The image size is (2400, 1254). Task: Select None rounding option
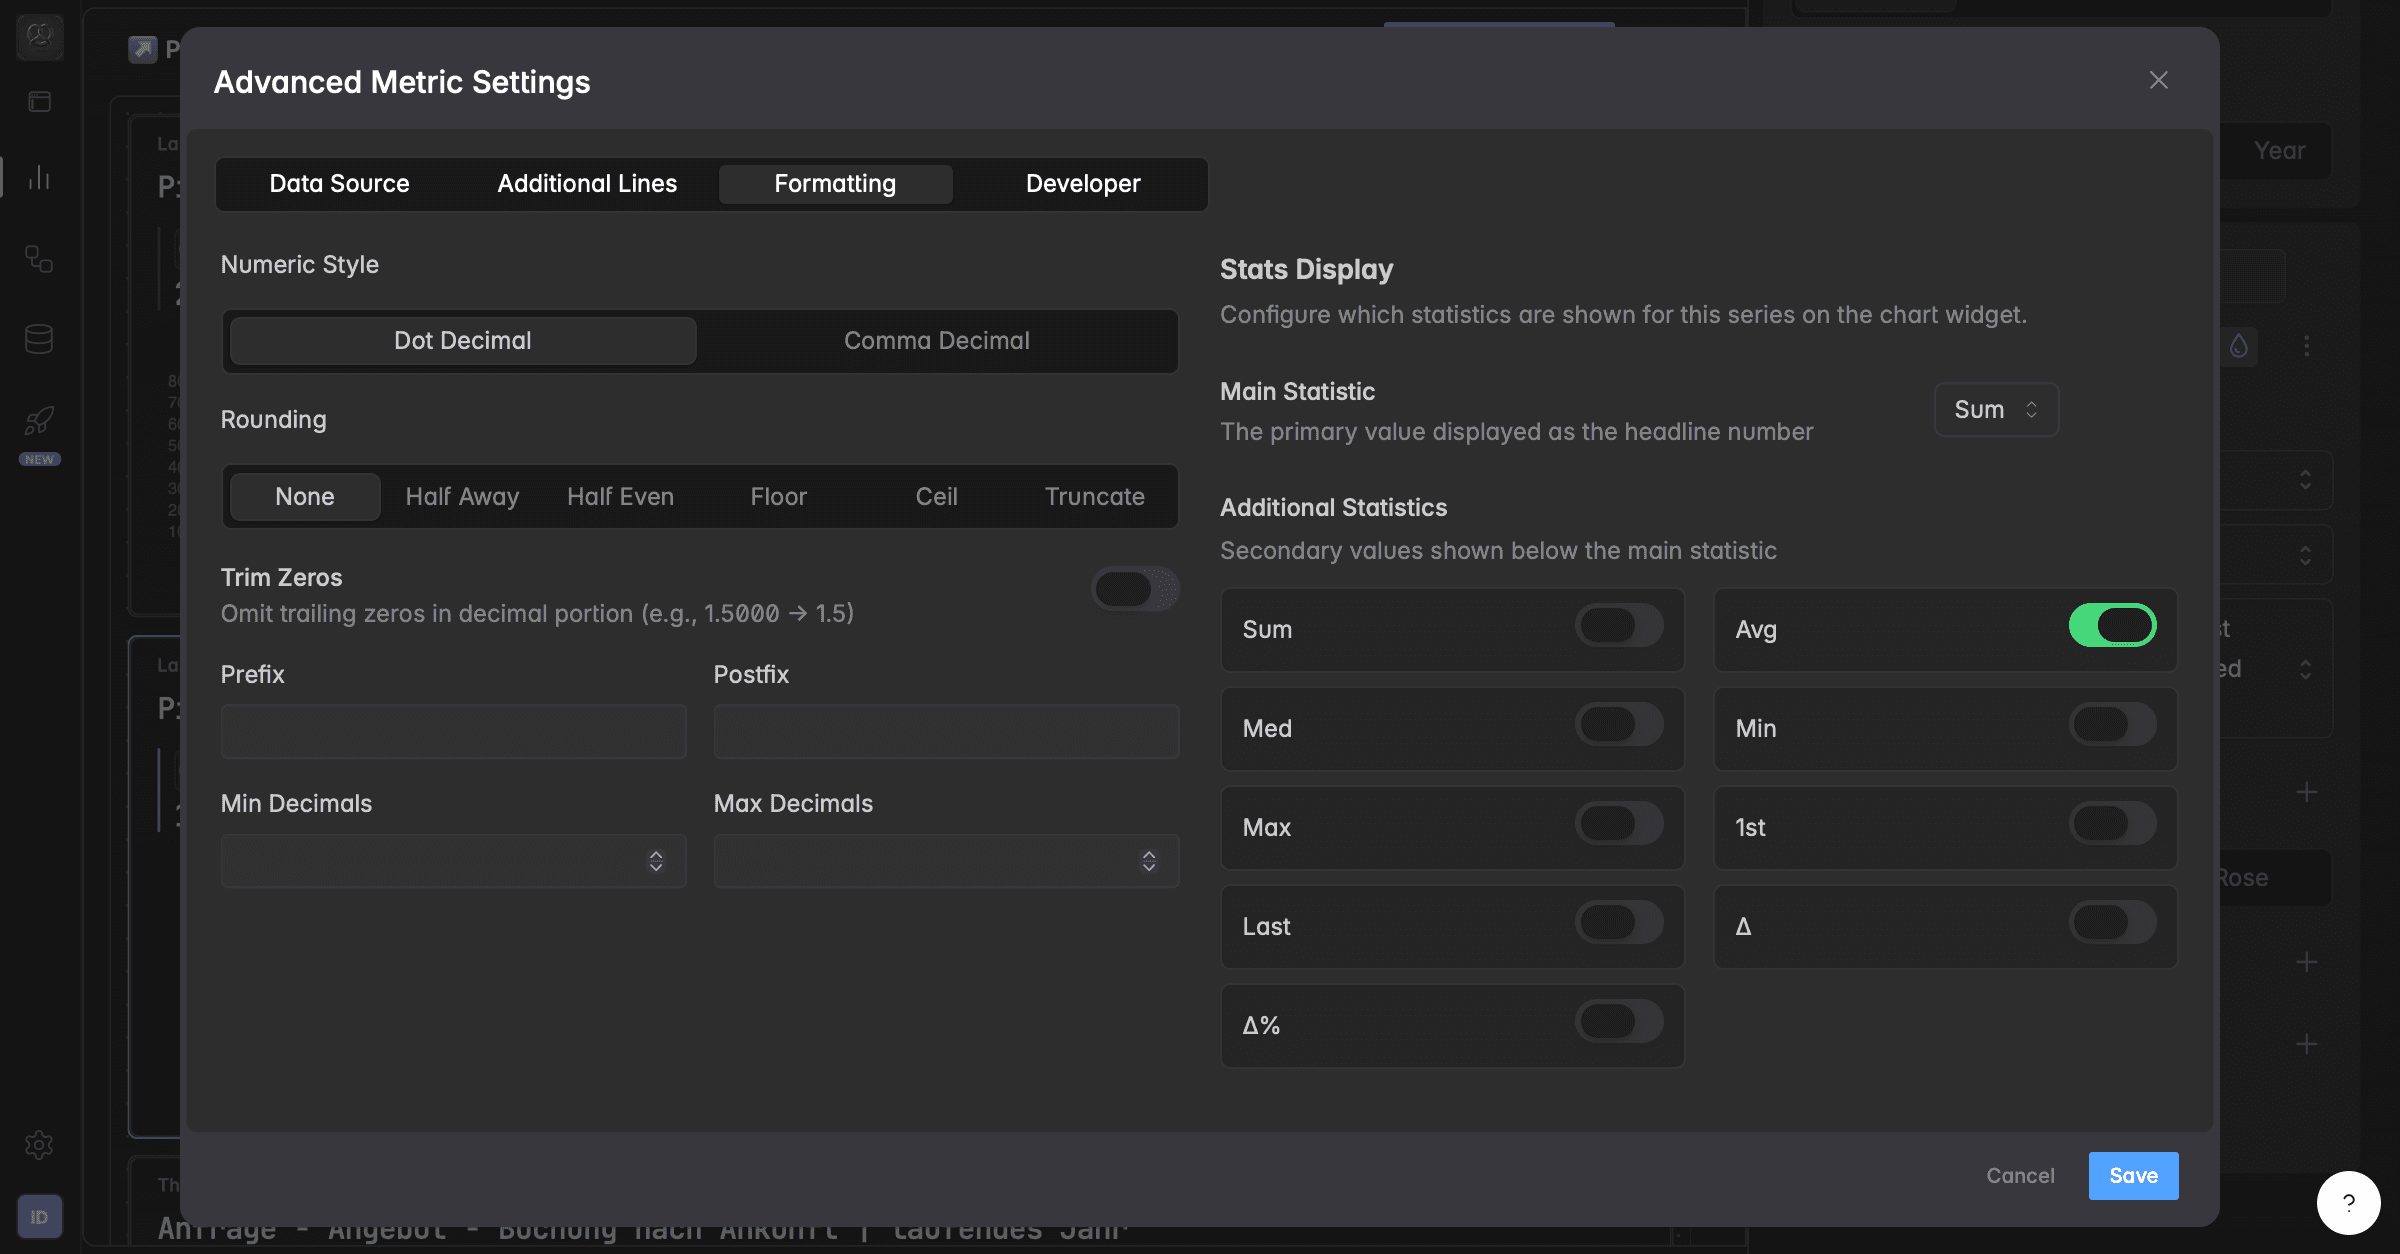305,497
